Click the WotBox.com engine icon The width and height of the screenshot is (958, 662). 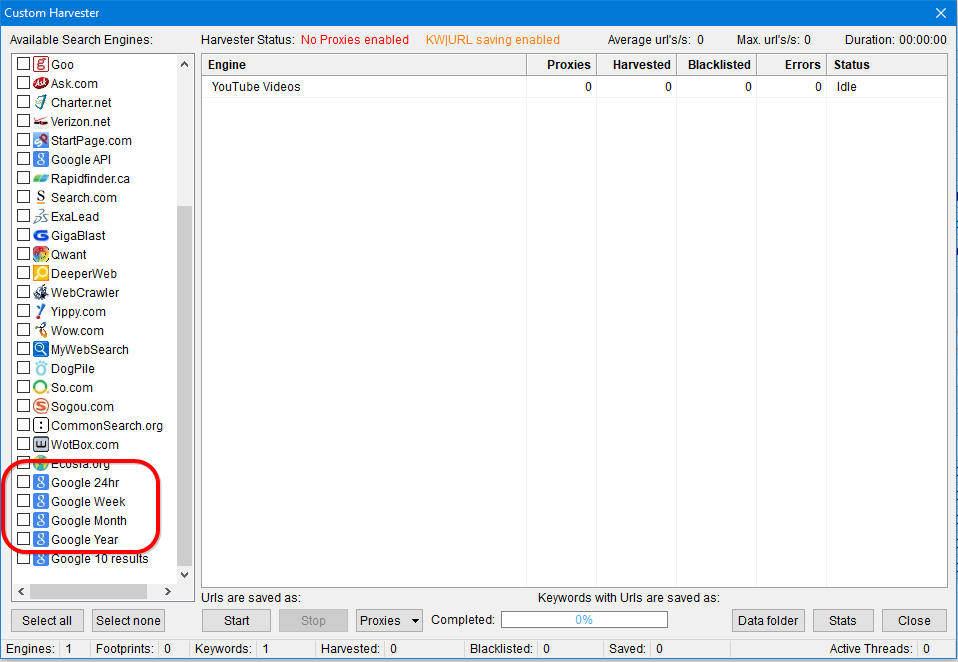tap(41, 444)
